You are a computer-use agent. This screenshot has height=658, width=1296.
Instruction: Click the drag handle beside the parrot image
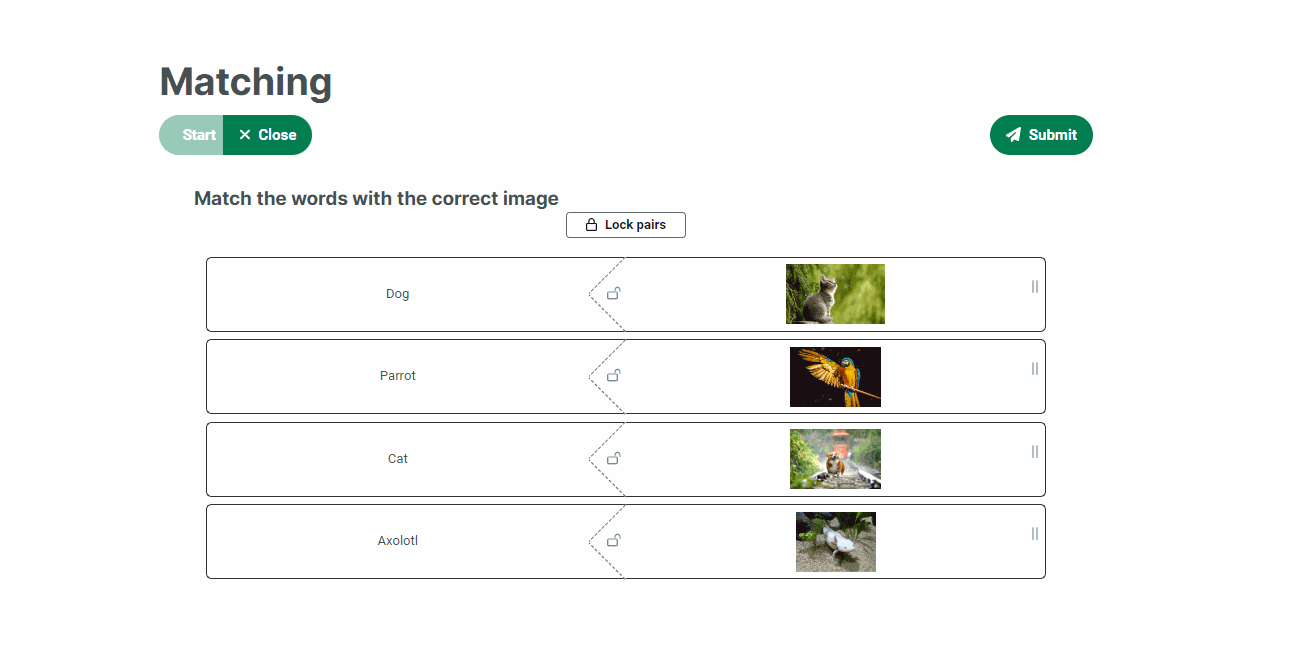[1034, 369]
